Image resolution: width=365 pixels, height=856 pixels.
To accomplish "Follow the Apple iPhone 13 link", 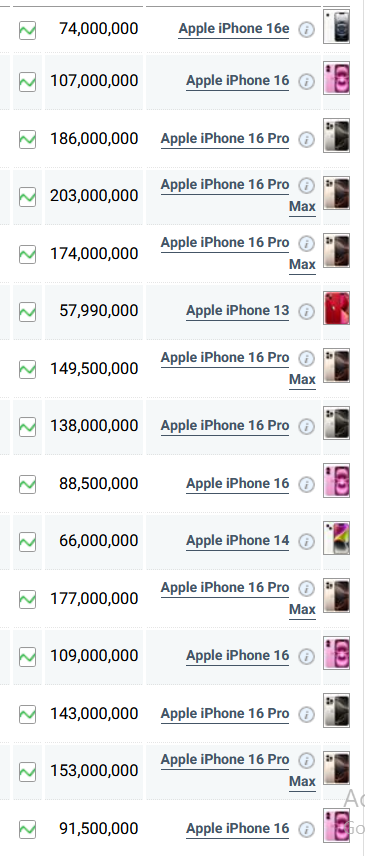I will pos(237,311).
